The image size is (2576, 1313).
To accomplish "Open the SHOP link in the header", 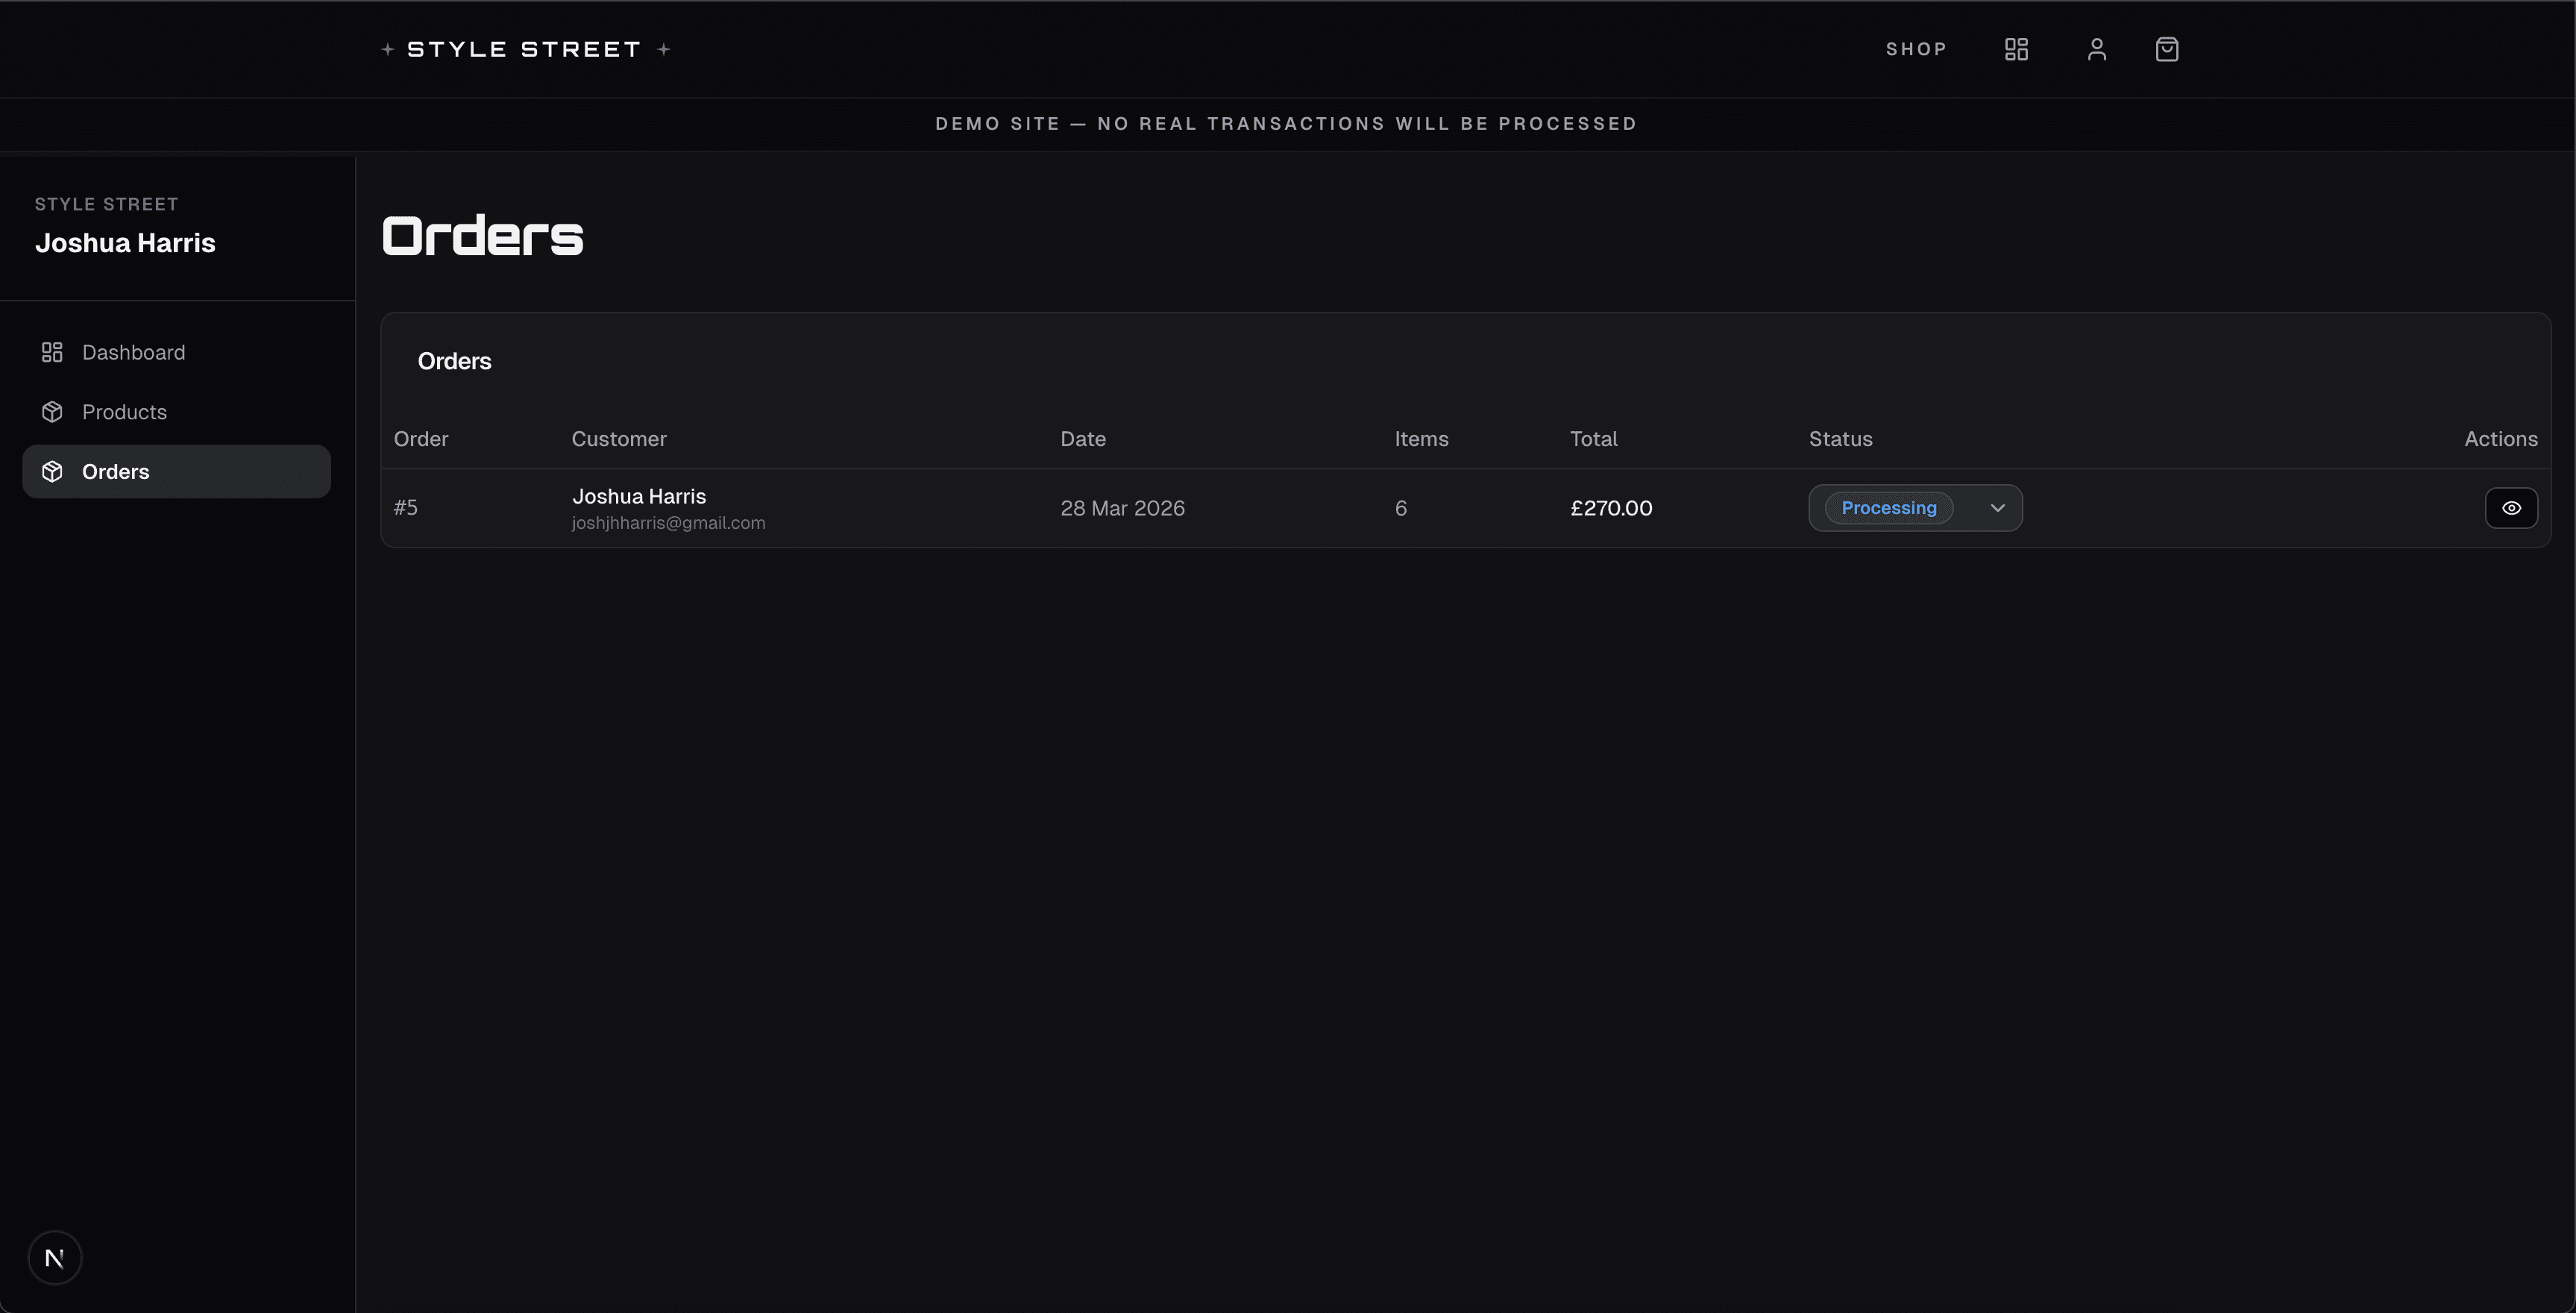I will [1916, 48].
